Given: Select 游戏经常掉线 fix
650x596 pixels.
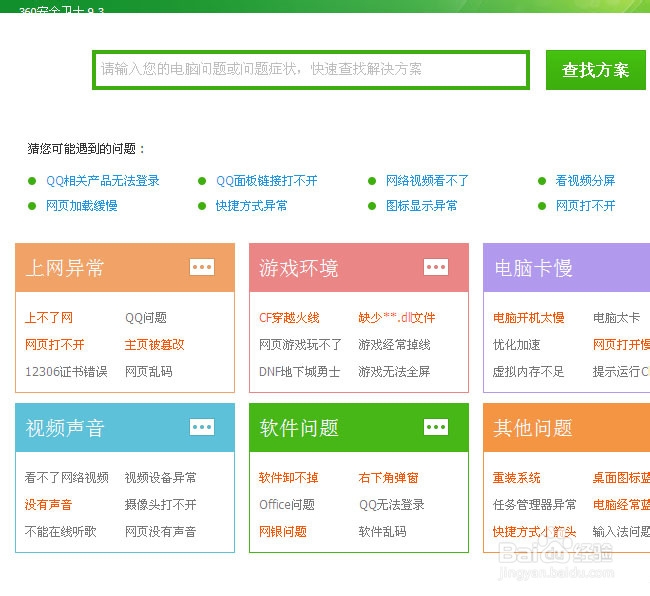Looking at the screenshot, I should point(394,345).
